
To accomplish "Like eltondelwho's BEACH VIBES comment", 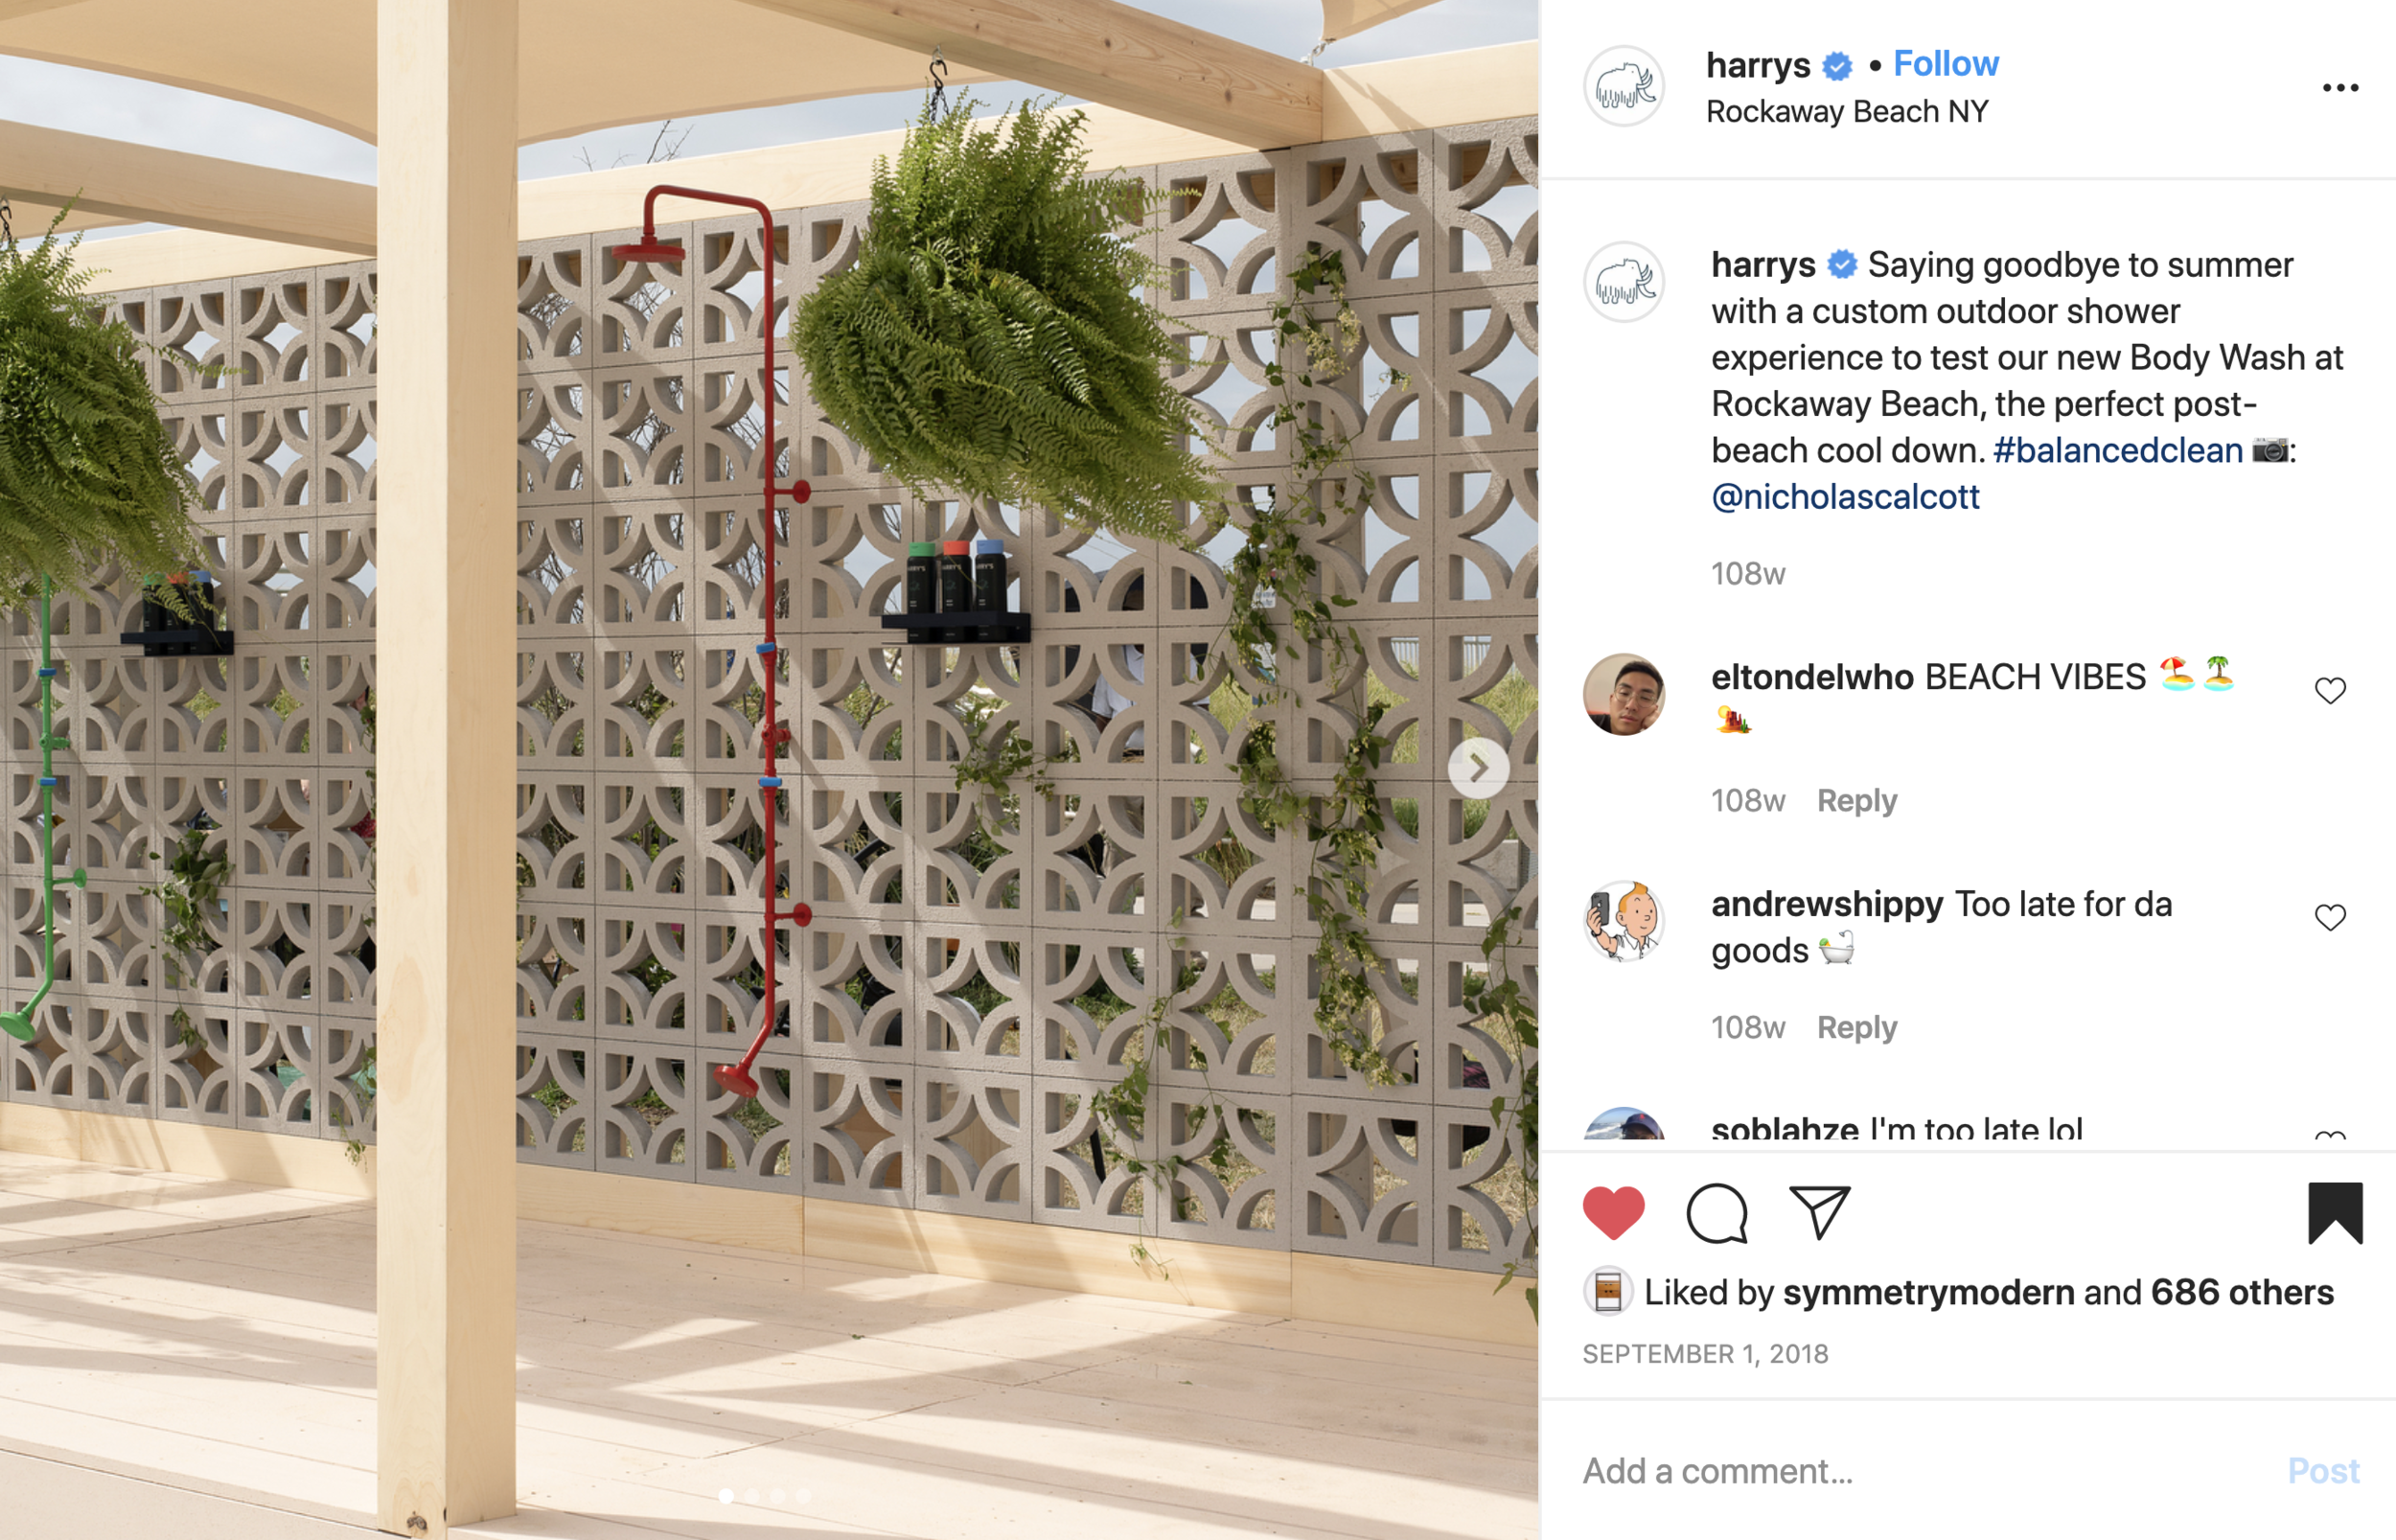I will pos(2330,691).
